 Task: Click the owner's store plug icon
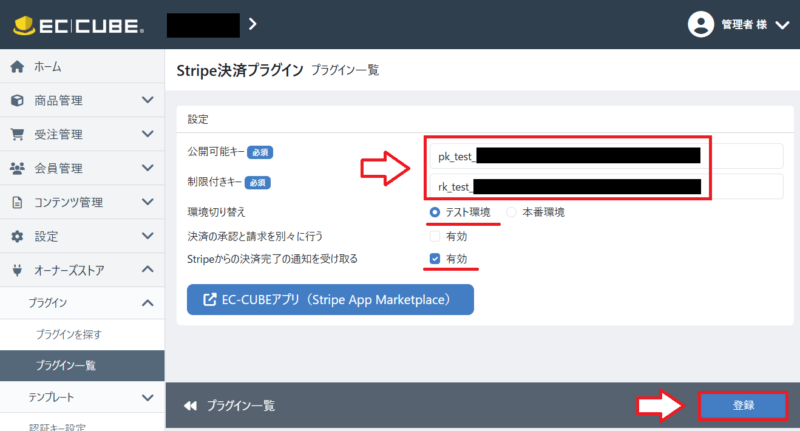click(x=17, y=270)
